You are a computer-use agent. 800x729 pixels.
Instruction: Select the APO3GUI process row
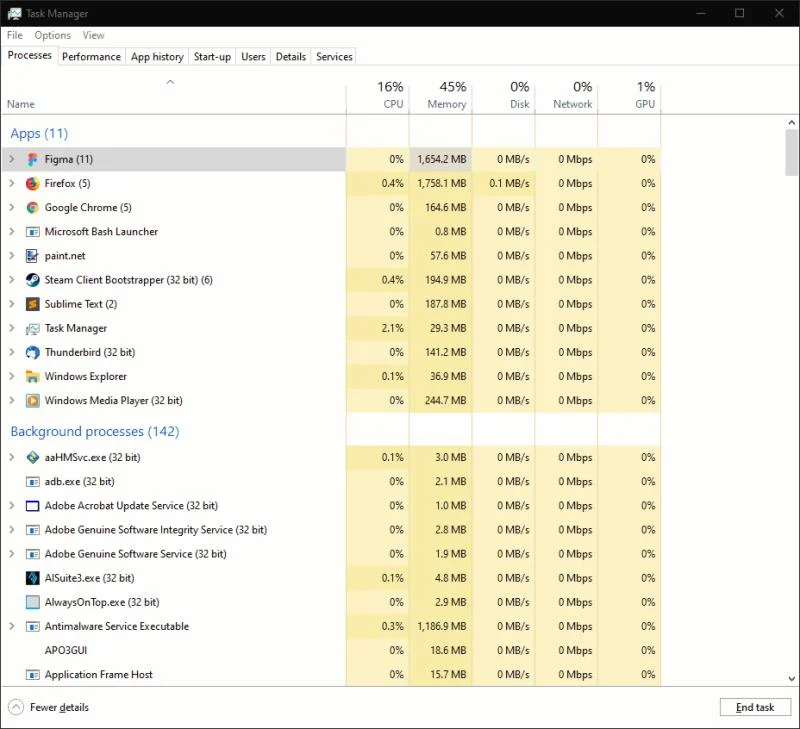331,650
